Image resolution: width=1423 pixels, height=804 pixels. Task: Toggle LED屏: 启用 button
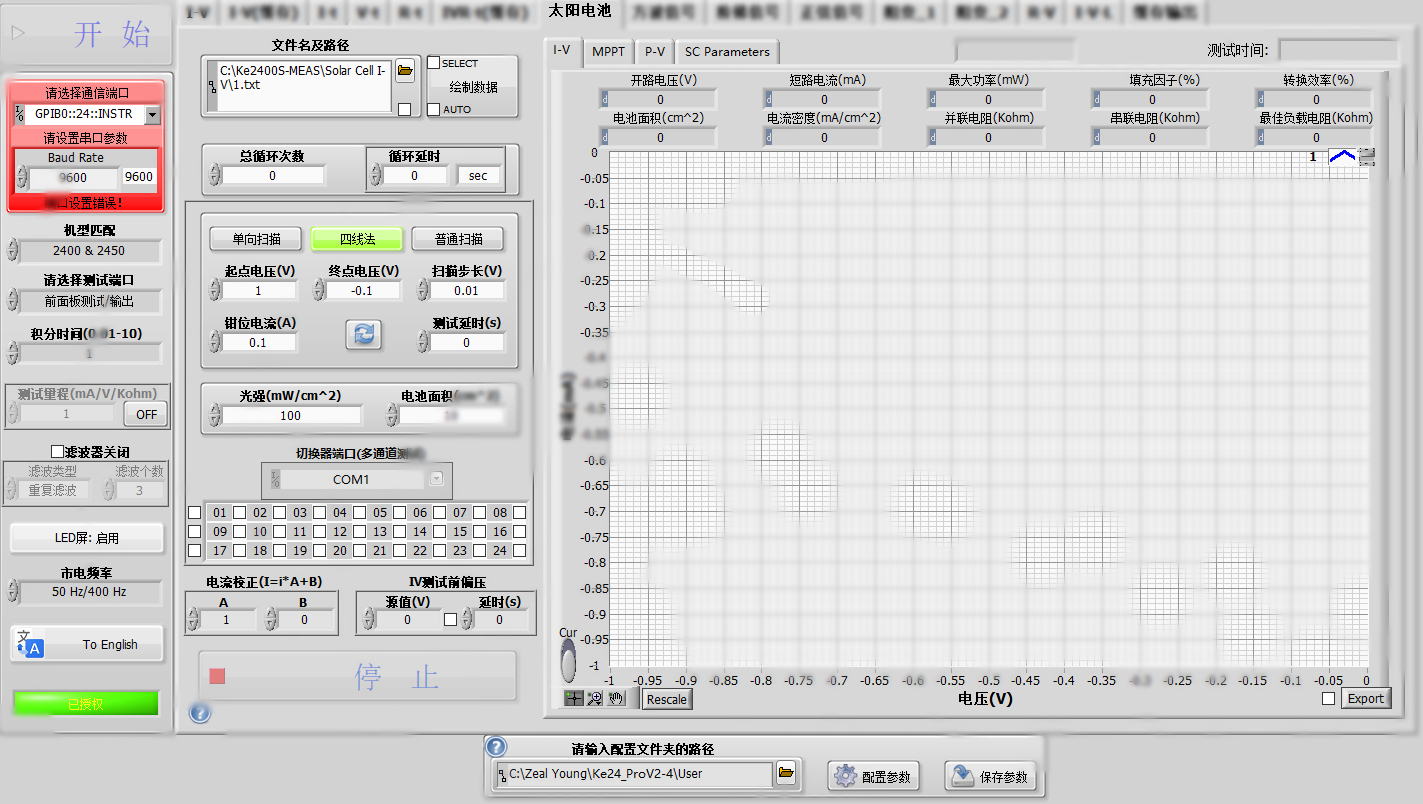(x=87, y=538)
